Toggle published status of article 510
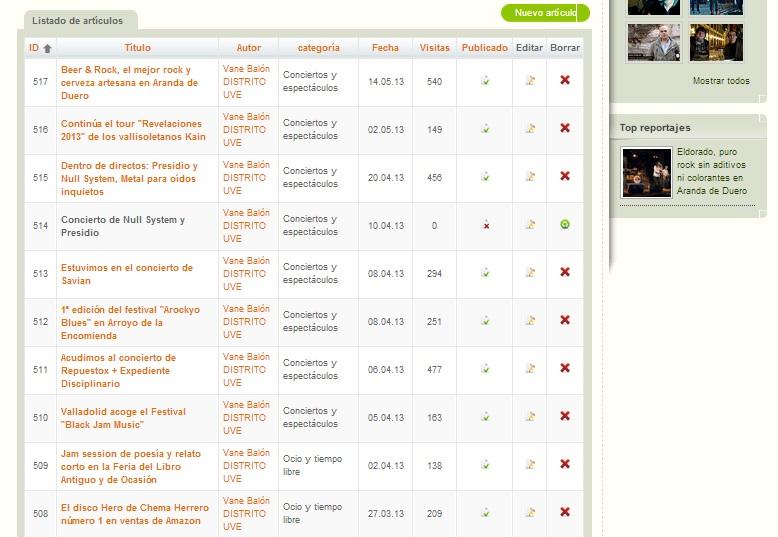This screenshot has height=537, width=778. (x=485, y=417)
